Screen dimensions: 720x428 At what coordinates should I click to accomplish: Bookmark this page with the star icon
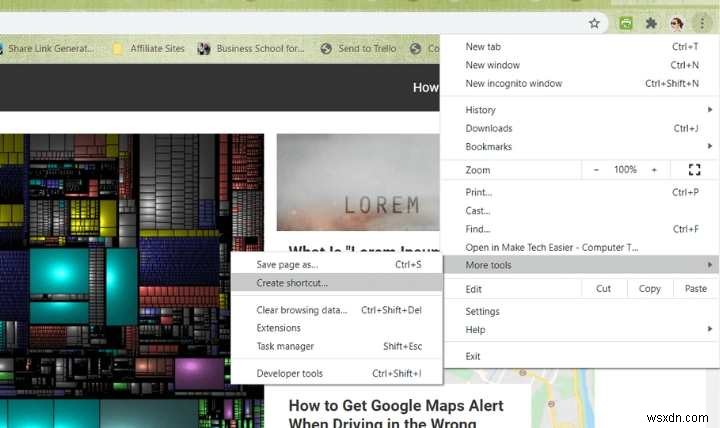tap(594, 23)
